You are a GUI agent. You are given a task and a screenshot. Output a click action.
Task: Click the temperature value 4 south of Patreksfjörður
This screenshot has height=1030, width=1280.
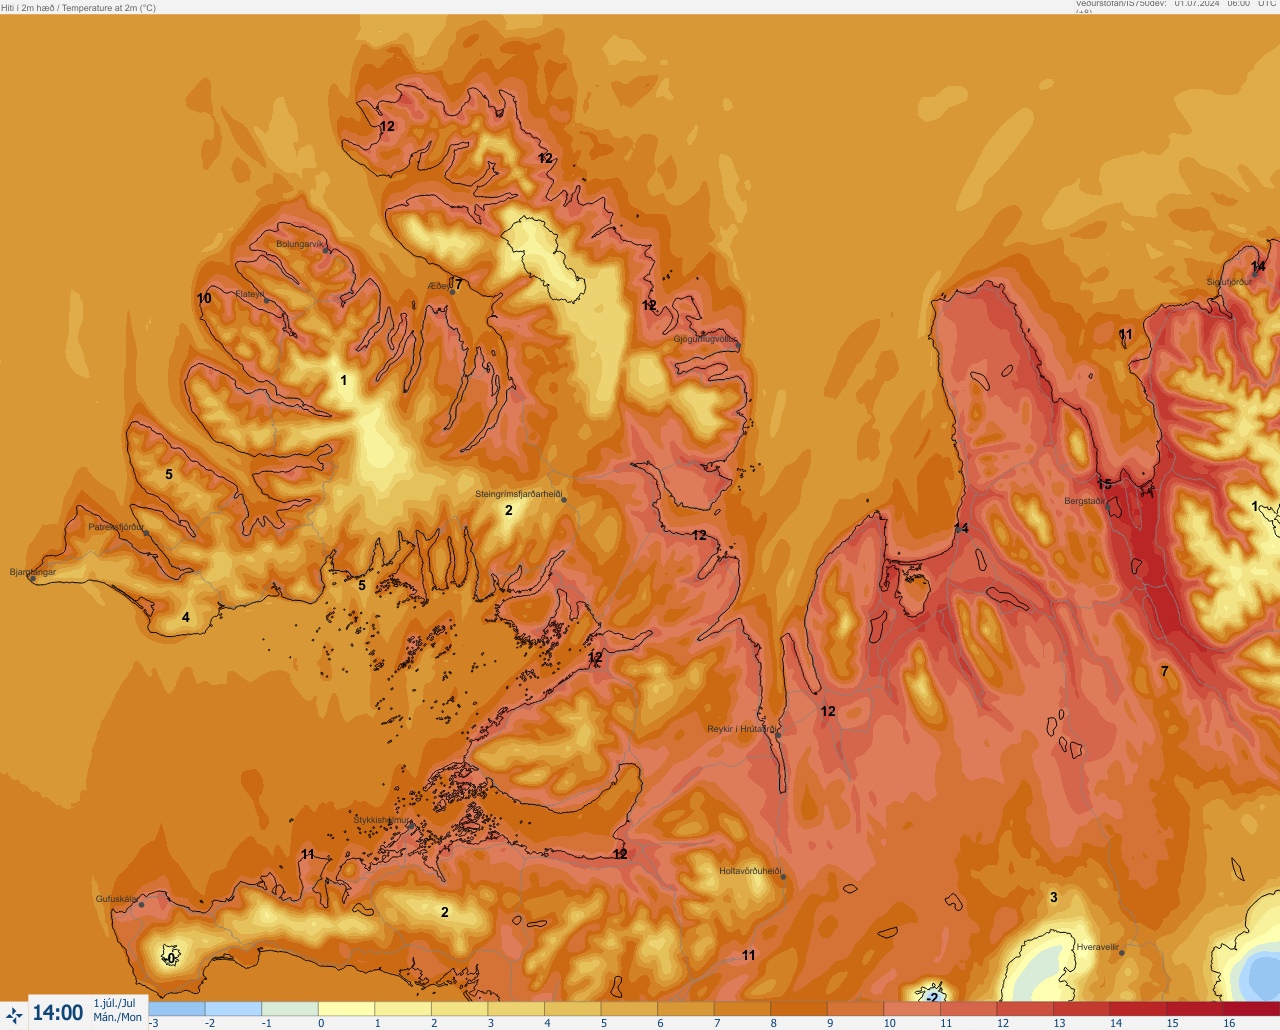coord(185,617)
